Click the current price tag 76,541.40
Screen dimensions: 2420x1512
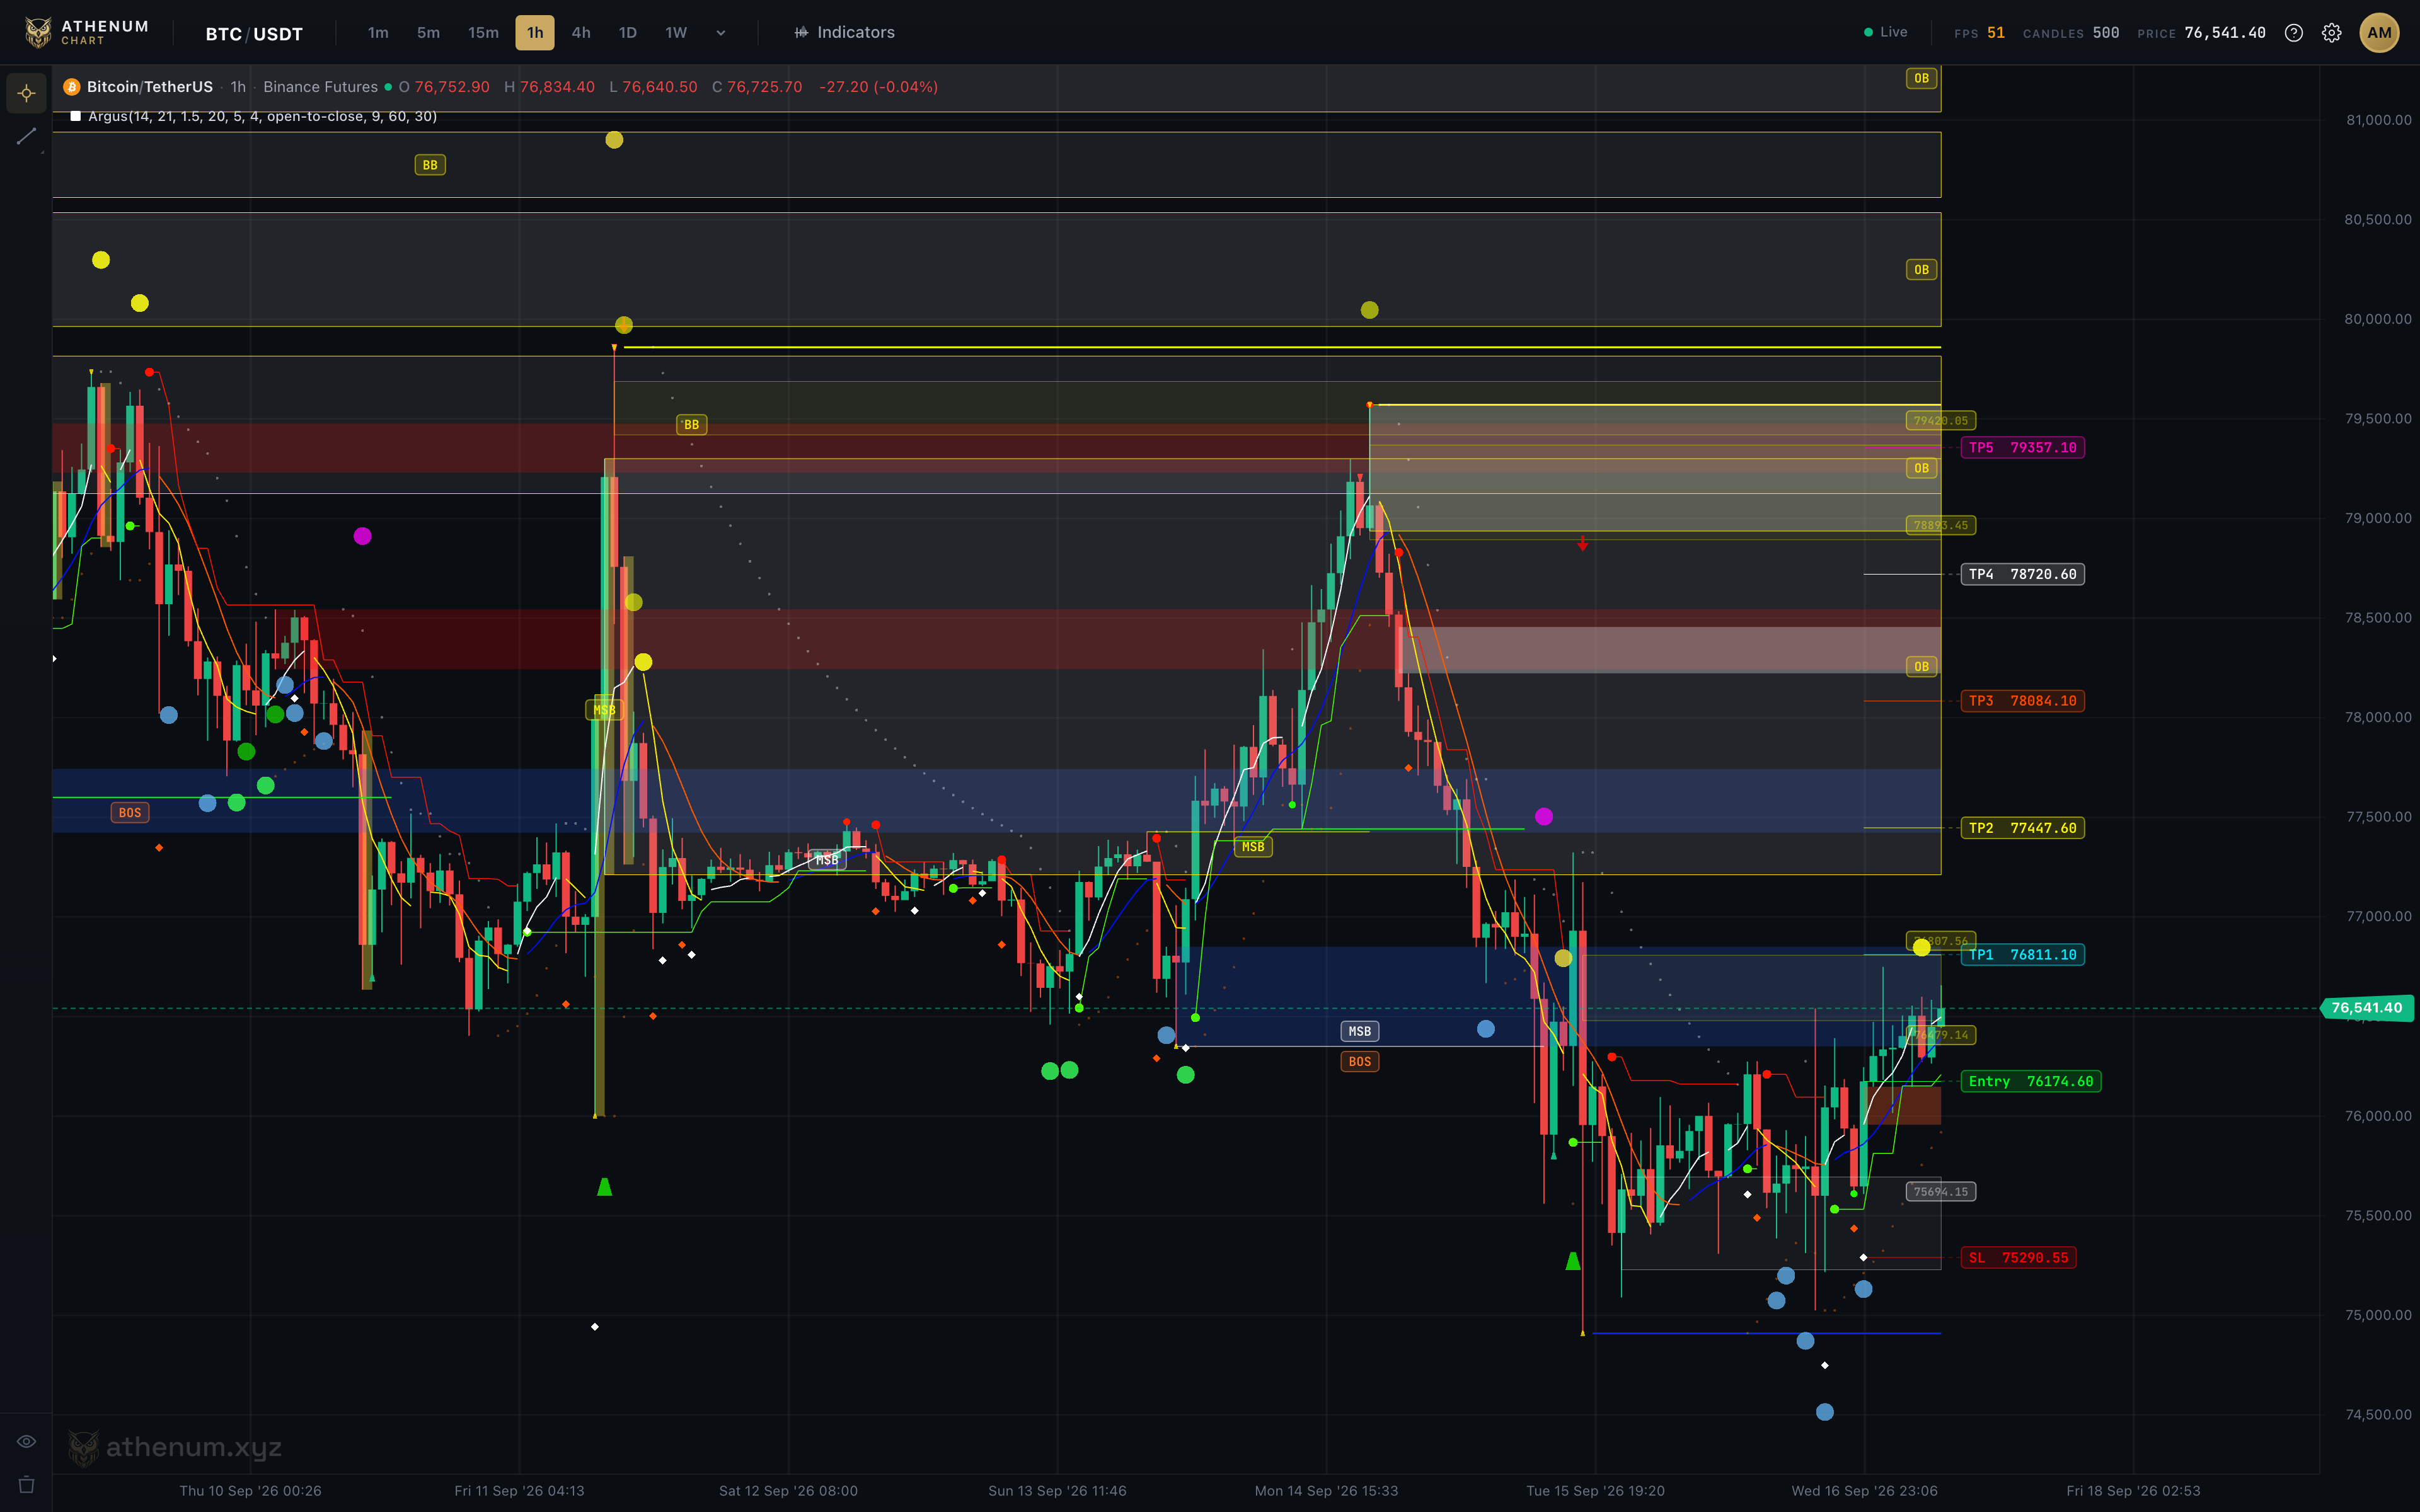(2367, 1008)
